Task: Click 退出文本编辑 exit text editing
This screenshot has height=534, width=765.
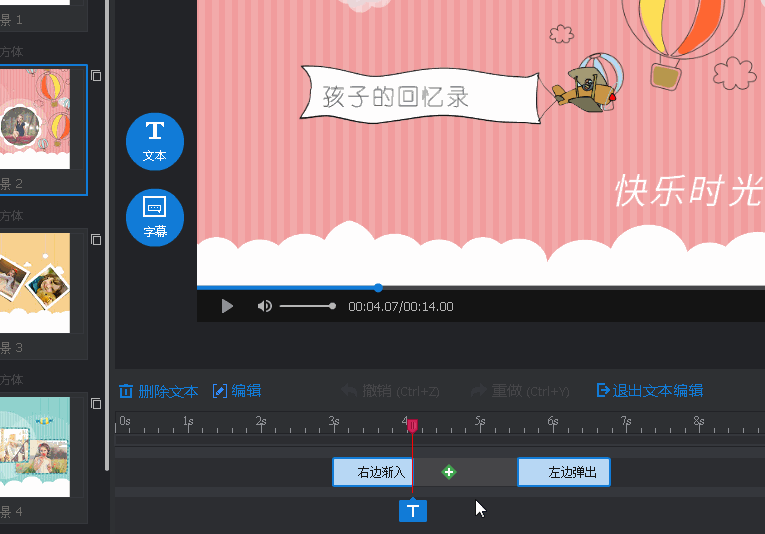Action: 650,391
